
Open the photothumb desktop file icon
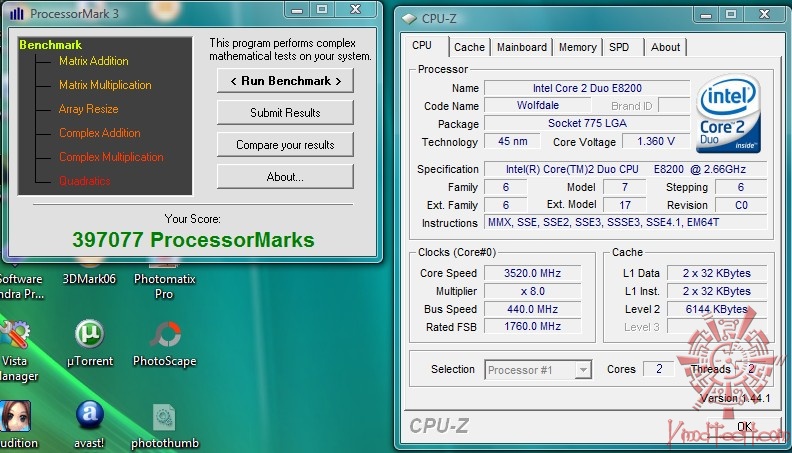click(x=165, y=425)
